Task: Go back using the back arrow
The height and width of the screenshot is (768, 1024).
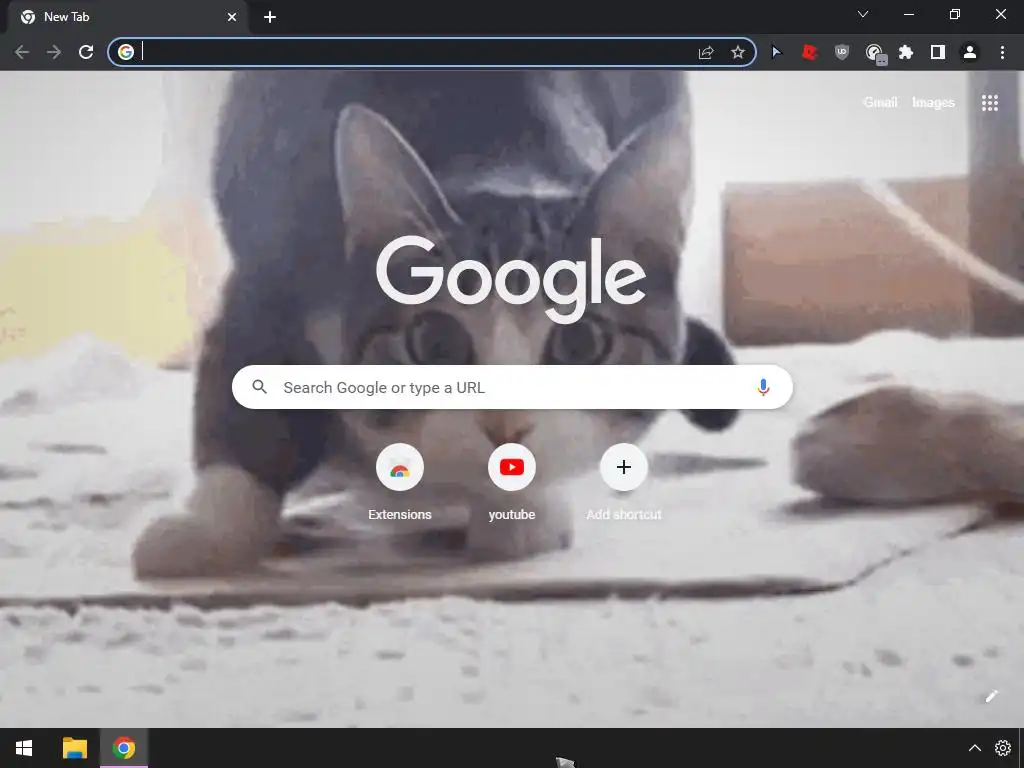Action: click(x=22, y=52)
